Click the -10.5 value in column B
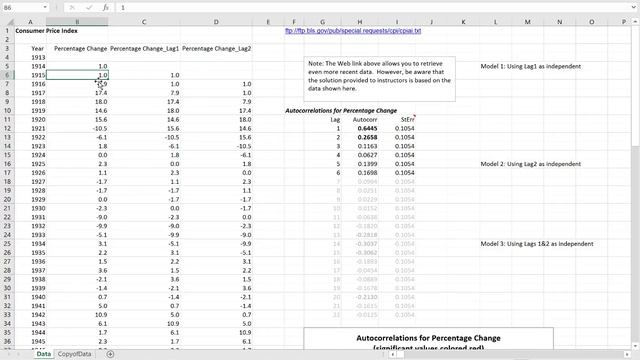 coord(100,128)
